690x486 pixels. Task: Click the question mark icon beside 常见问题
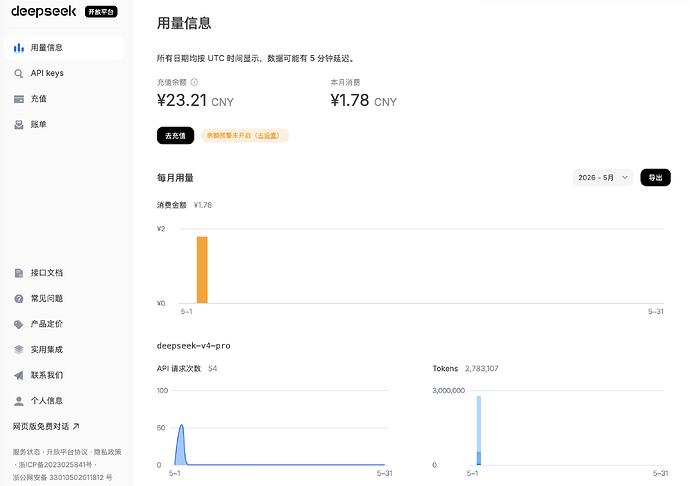[18, 298]
